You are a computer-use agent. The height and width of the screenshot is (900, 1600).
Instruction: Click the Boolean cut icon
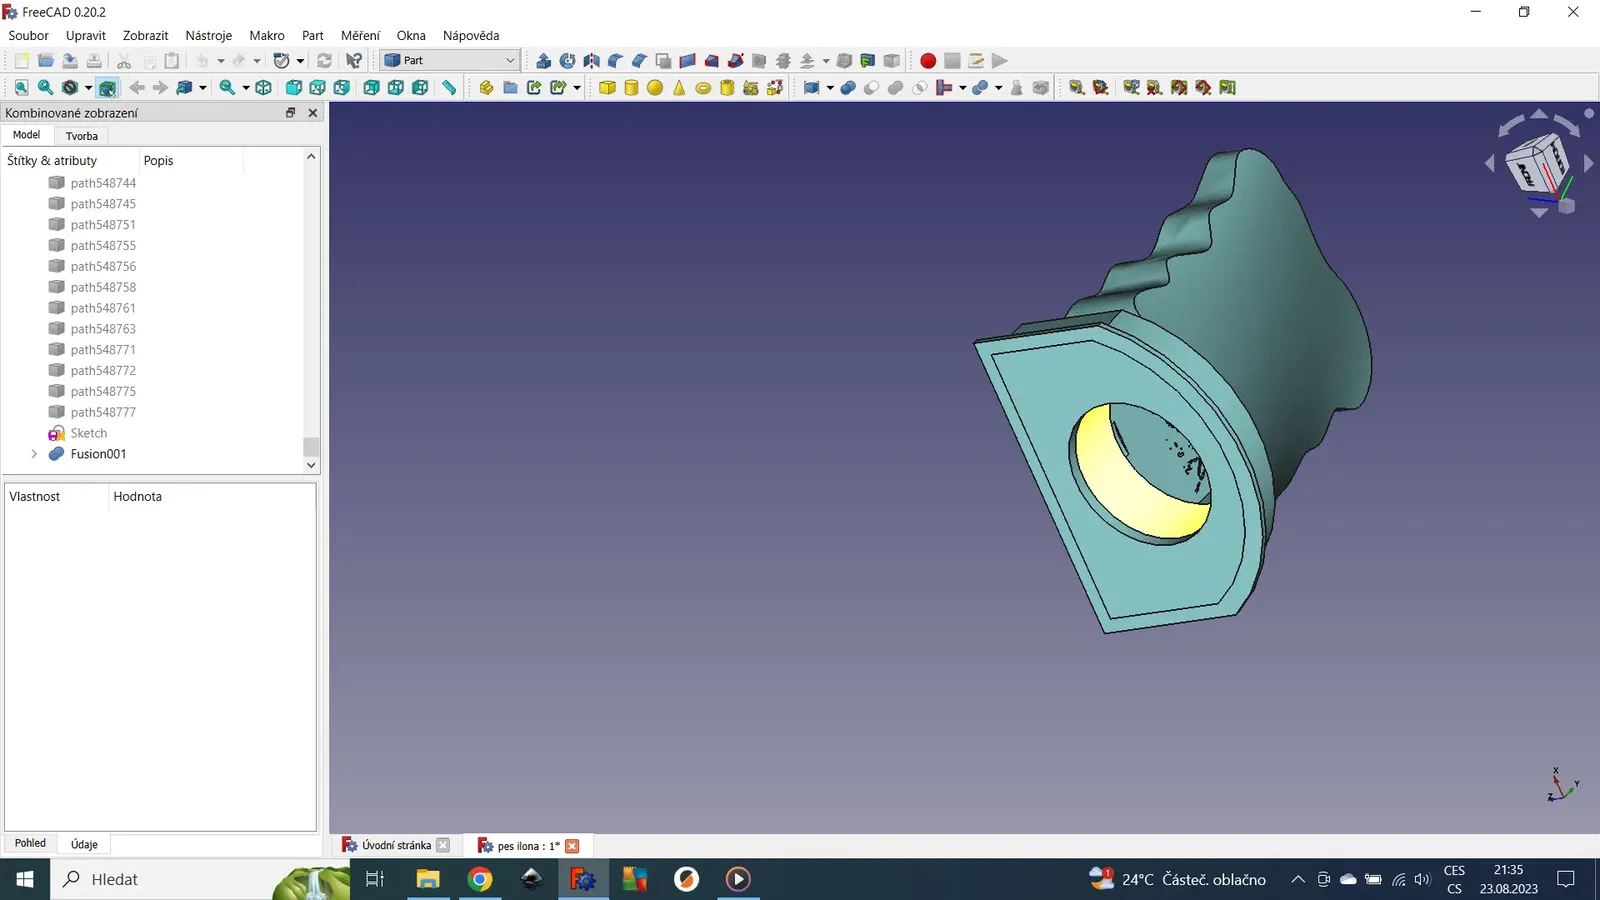(872, 88)
